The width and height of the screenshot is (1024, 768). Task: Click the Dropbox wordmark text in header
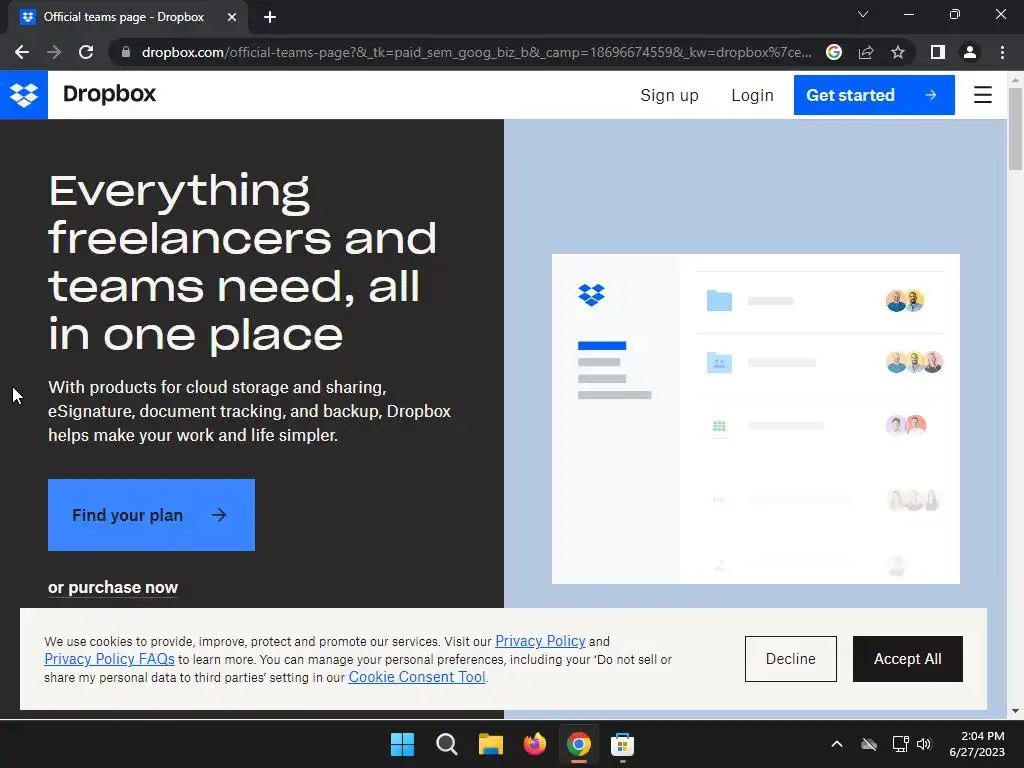pyautogui.click(x=109, y=94)
